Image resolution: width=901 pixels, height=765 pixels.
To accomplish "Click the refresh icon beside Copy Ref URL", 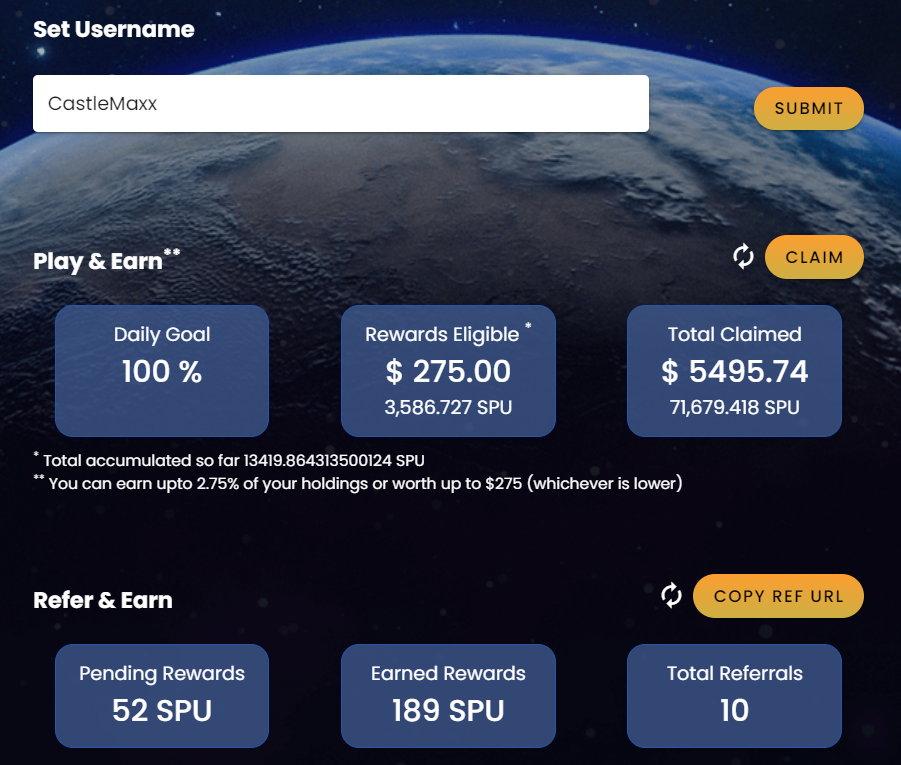I will click(671, 595).
